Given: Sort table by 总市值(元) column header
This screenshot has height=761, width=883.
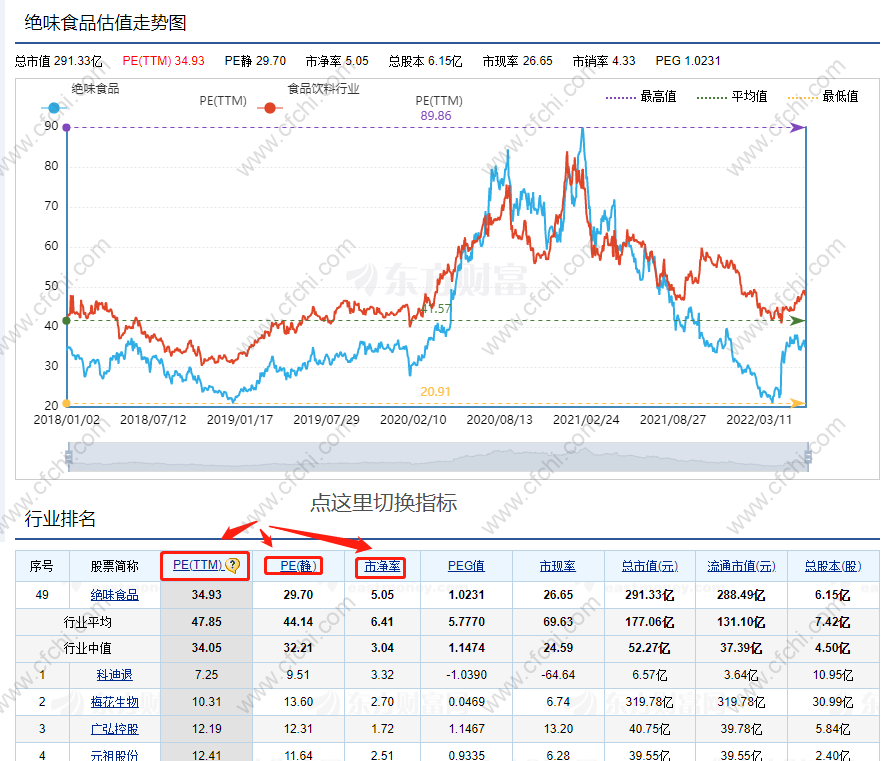Looking at the screenshot, I should coord(649,566).
